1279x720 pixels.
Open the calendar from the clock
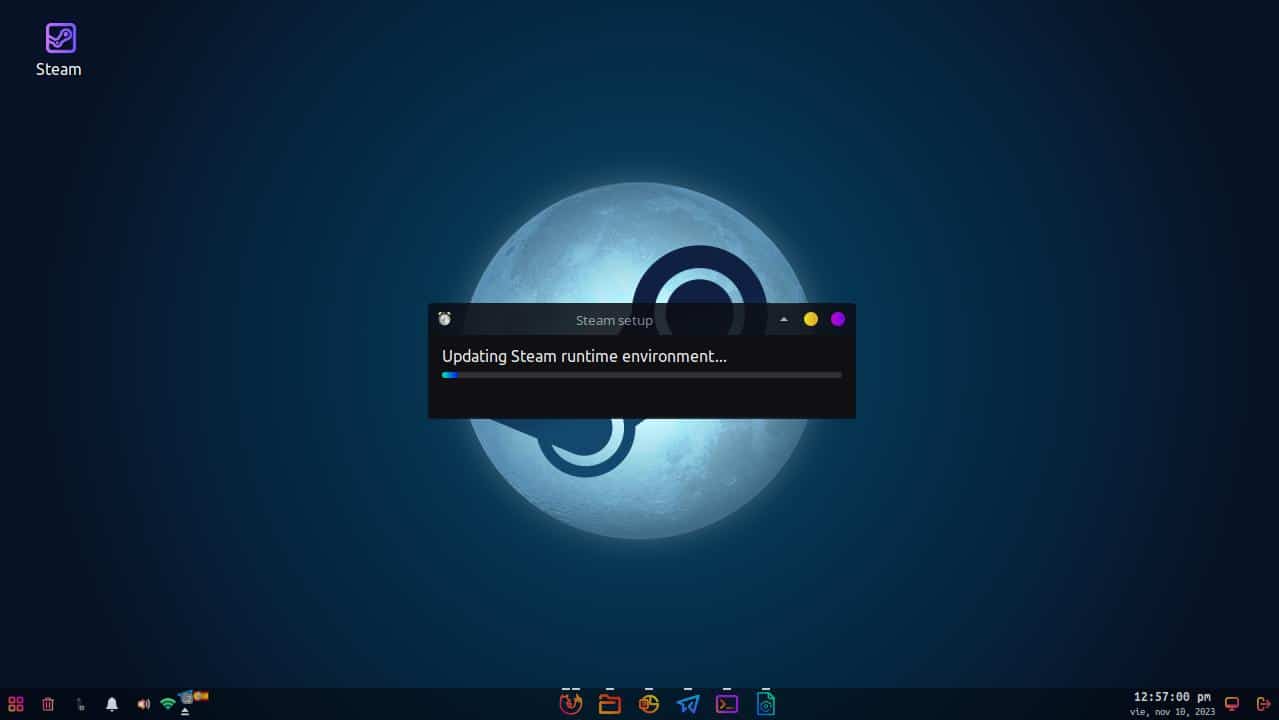1172,703
